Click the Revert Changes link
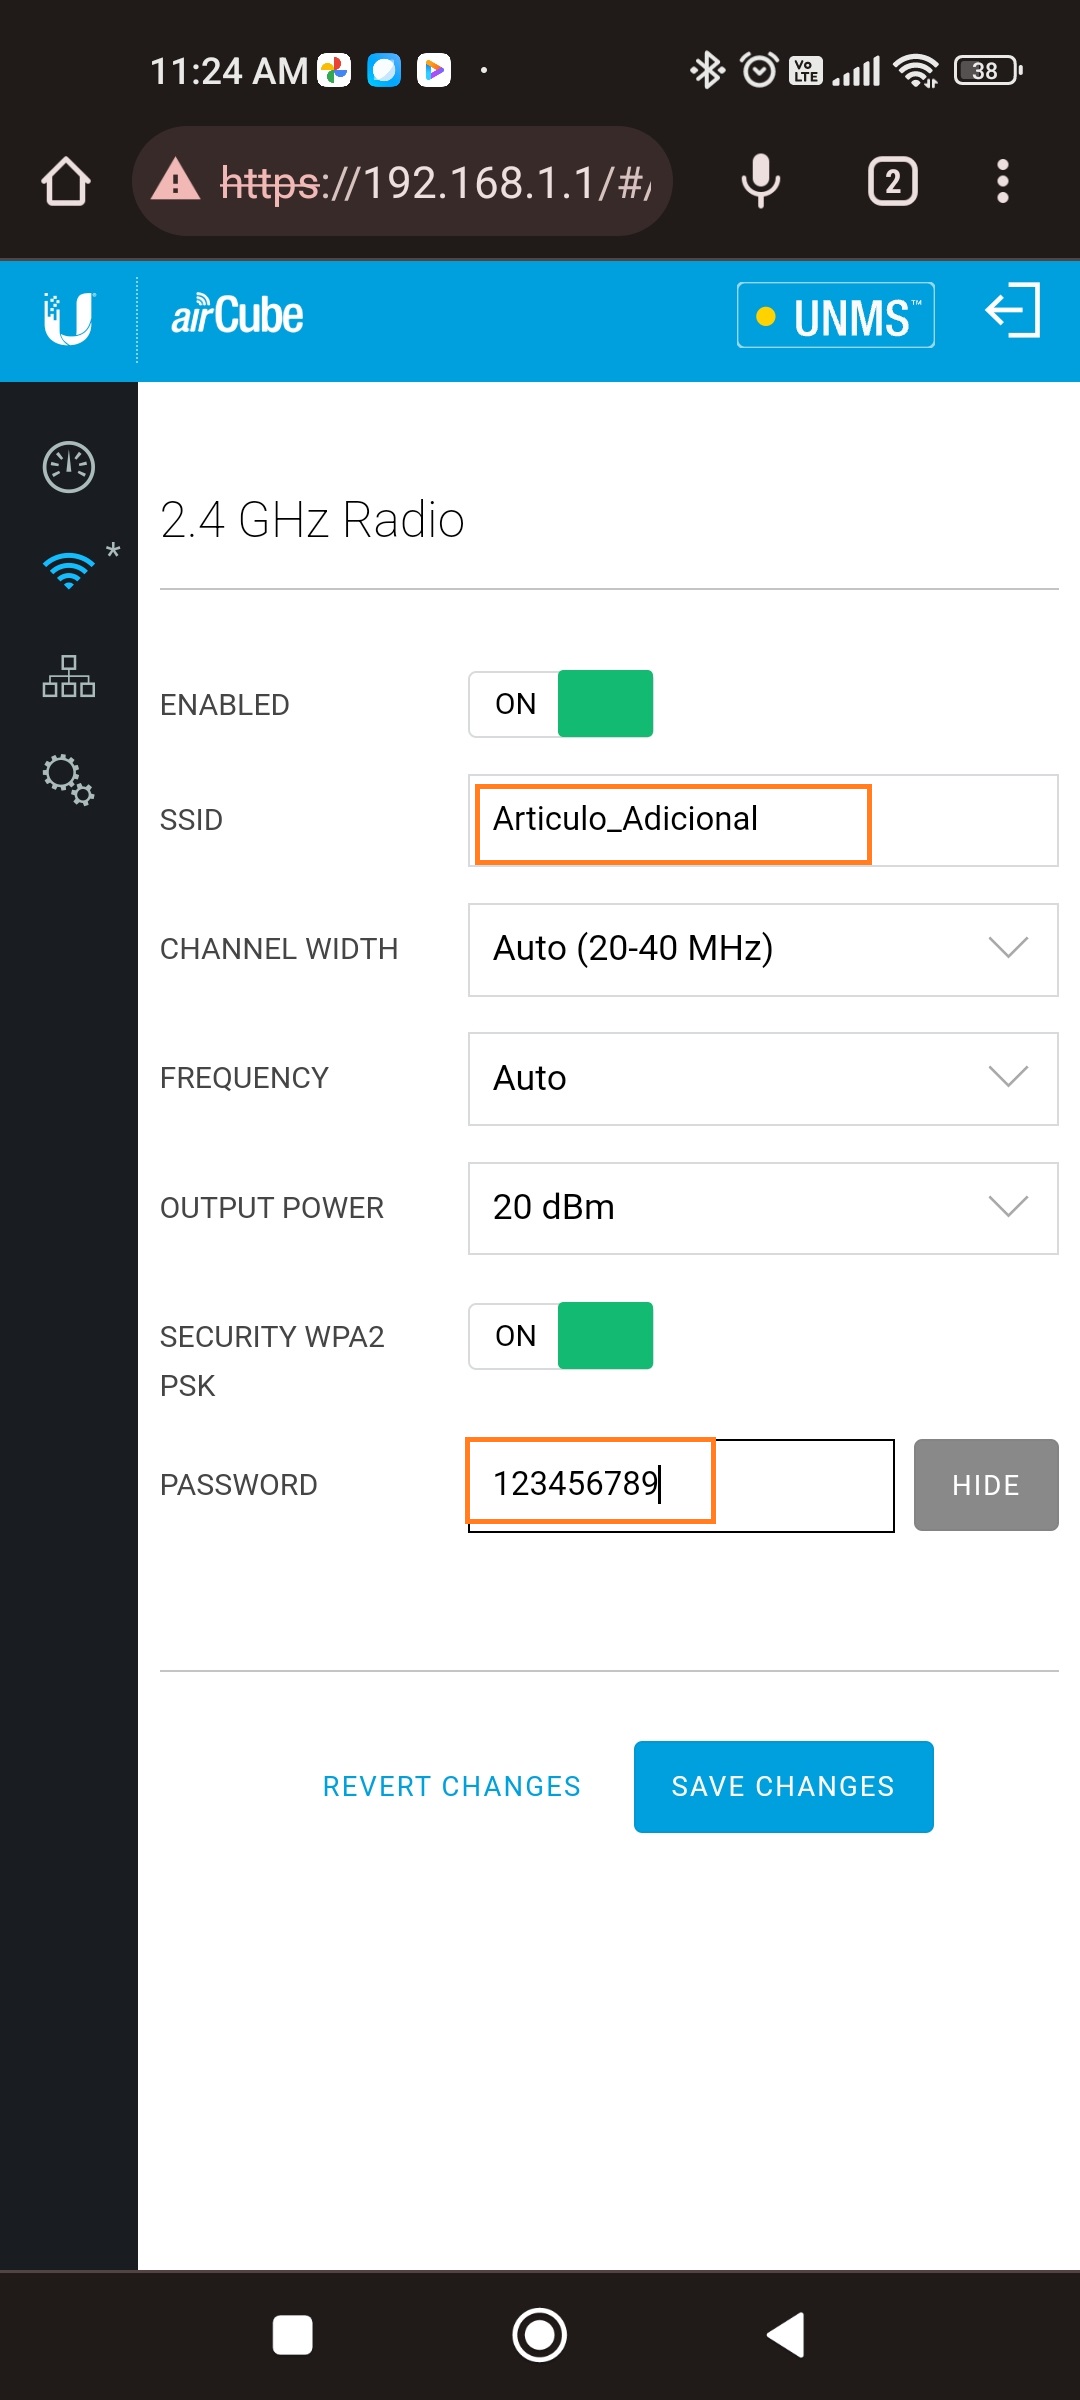The width and height of the screenshot is (1080, 2400). [x=451, y=1787]
